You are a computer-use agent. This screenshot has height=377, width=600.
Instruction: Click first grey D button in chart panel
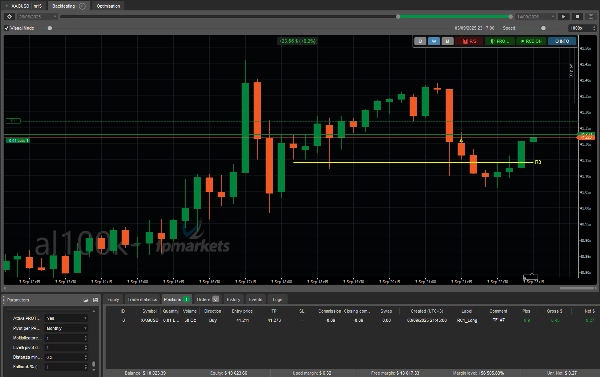pyautogui.click(x=420, y=41)
